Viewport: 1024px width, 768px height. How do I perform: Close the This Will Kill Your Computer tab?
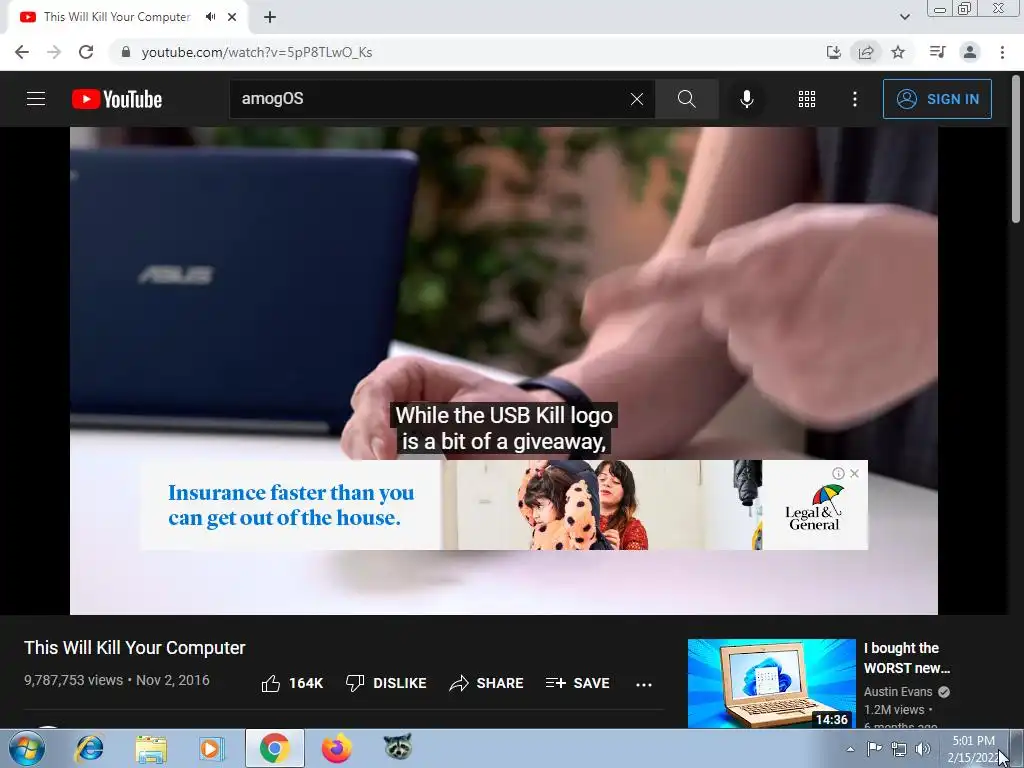pos(232,17)
